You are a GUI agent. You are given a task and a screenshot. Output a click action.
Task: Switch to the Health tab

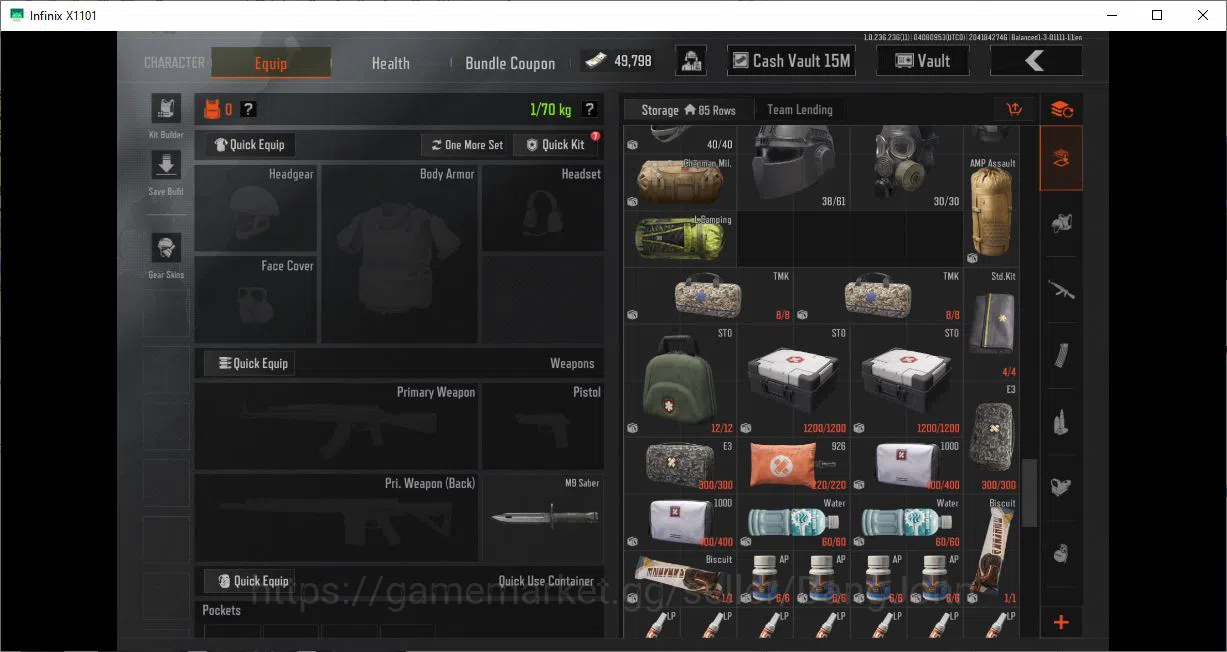(x=391, y=63)
